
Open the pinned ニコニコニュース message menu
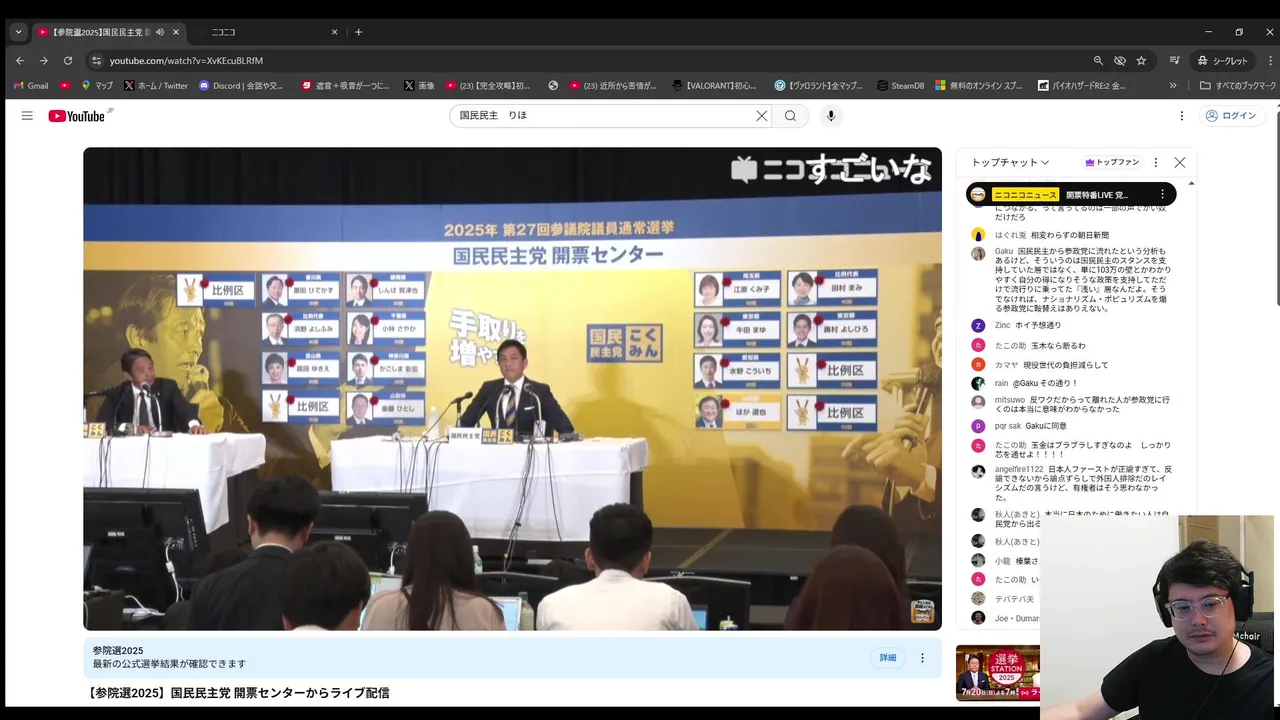[1162, 194]
